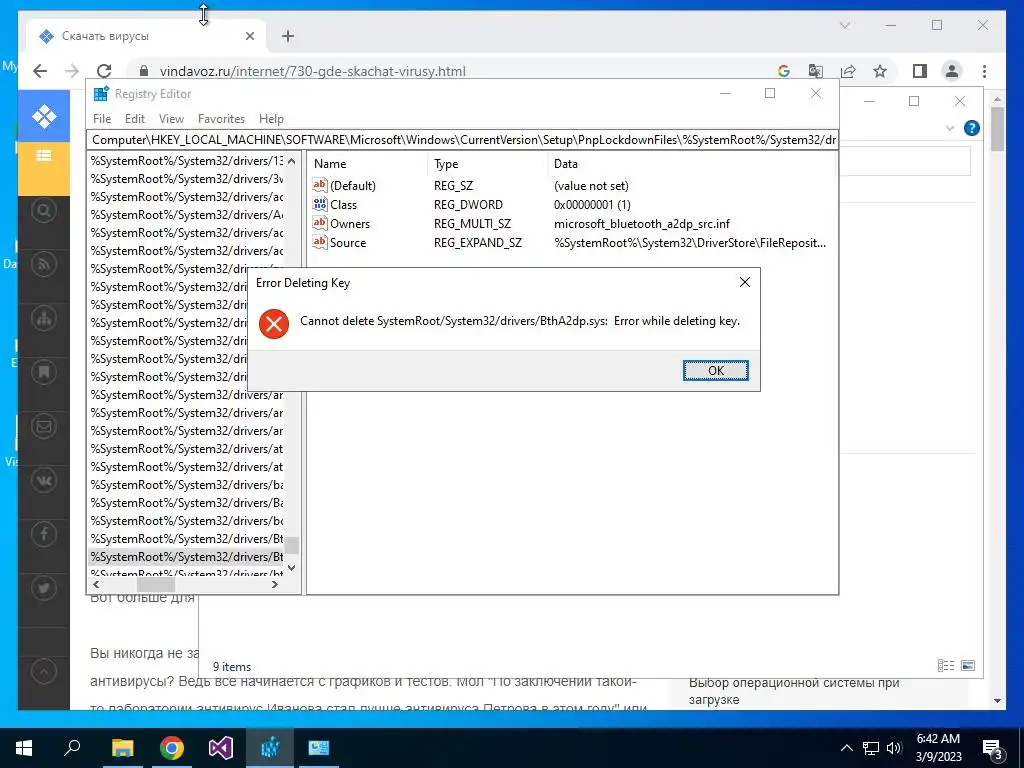
Task: Open Chrome's three-dot menu
Action: click(984, 71)
